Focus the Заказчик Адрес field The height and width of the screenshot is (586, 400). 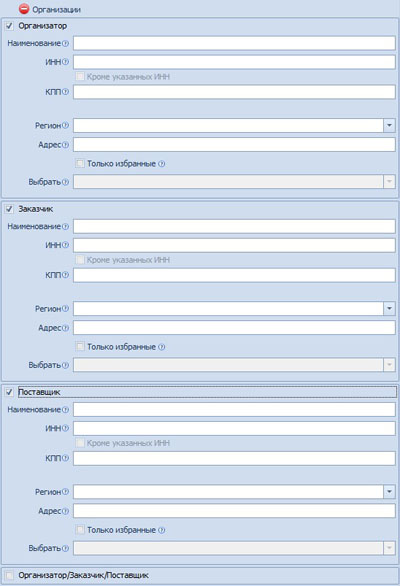234,328
